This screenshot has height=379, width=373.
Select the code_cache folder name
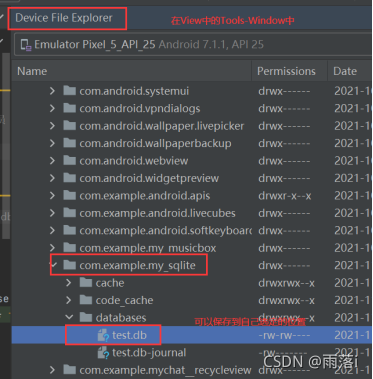coord(124,301)
